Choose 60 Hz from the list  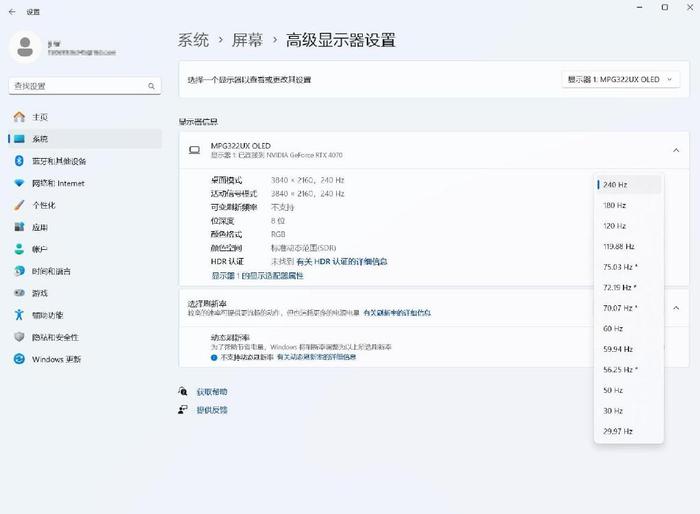coord(629,328)
